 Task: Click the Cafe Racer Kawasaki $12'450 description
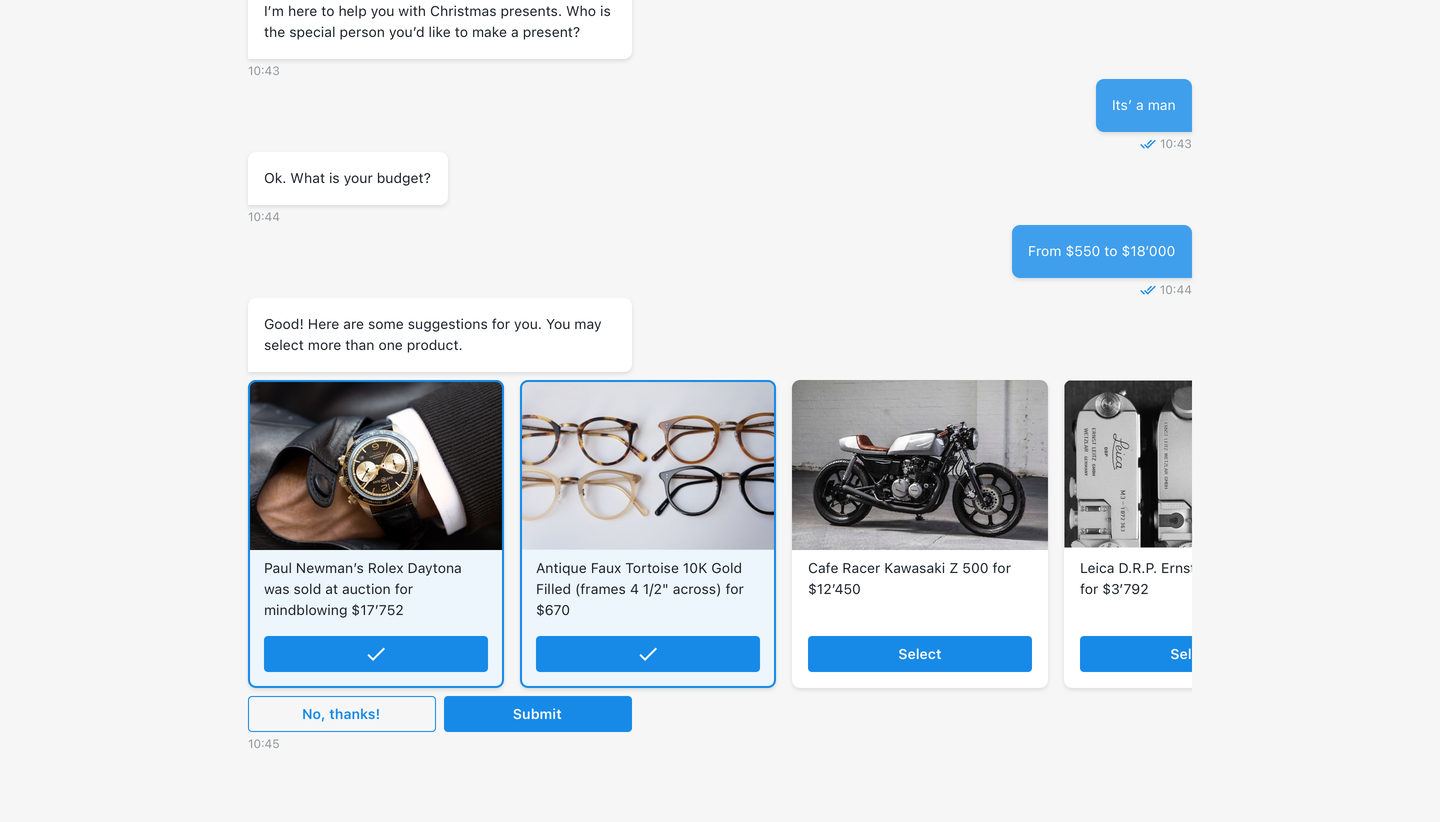[909, 579]
